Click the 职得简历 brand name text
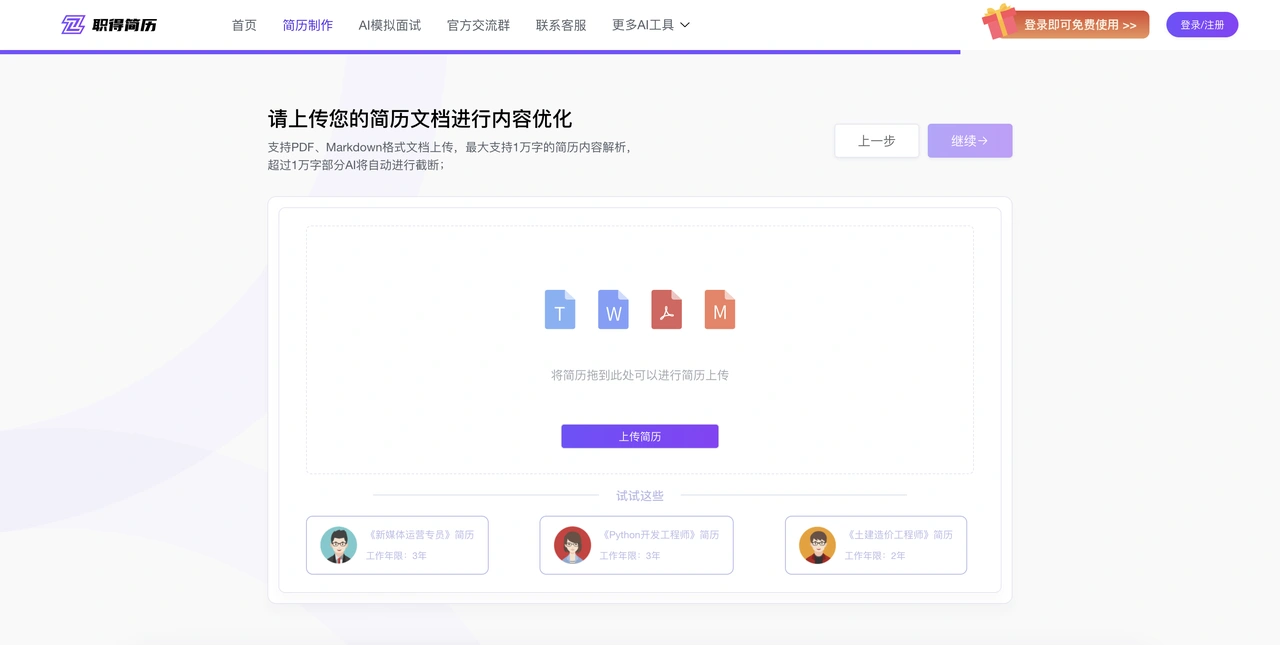1280x645 pixels. point(125,25)
